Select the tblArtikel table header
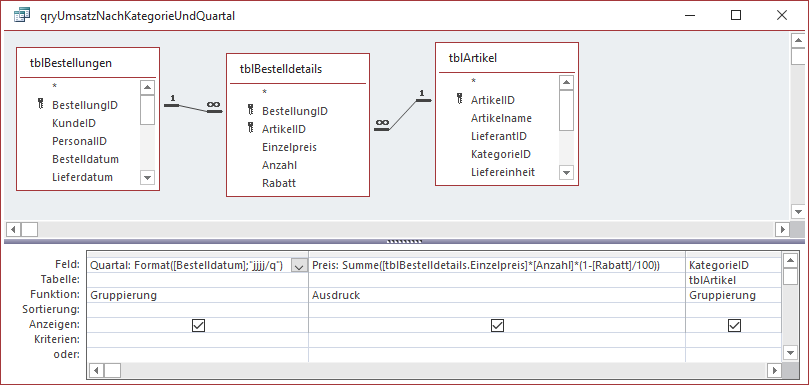 tap(507, 58)
